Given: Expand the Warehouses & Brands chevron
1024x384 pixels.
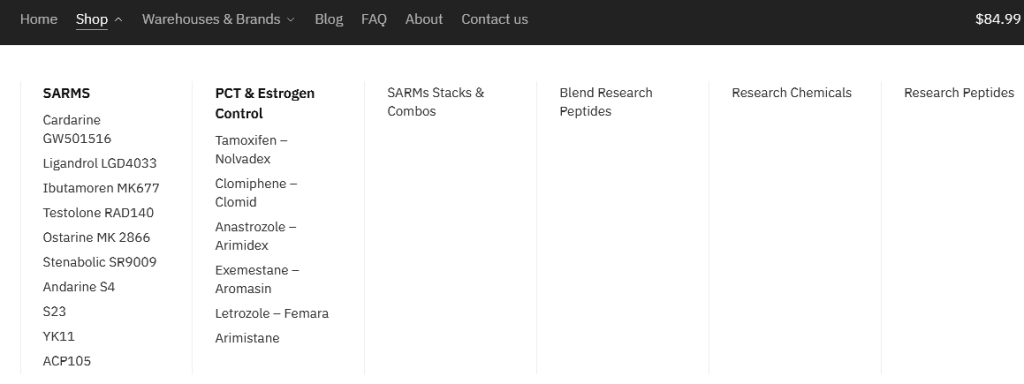Looking at the screenshot, I should (291, 20).
